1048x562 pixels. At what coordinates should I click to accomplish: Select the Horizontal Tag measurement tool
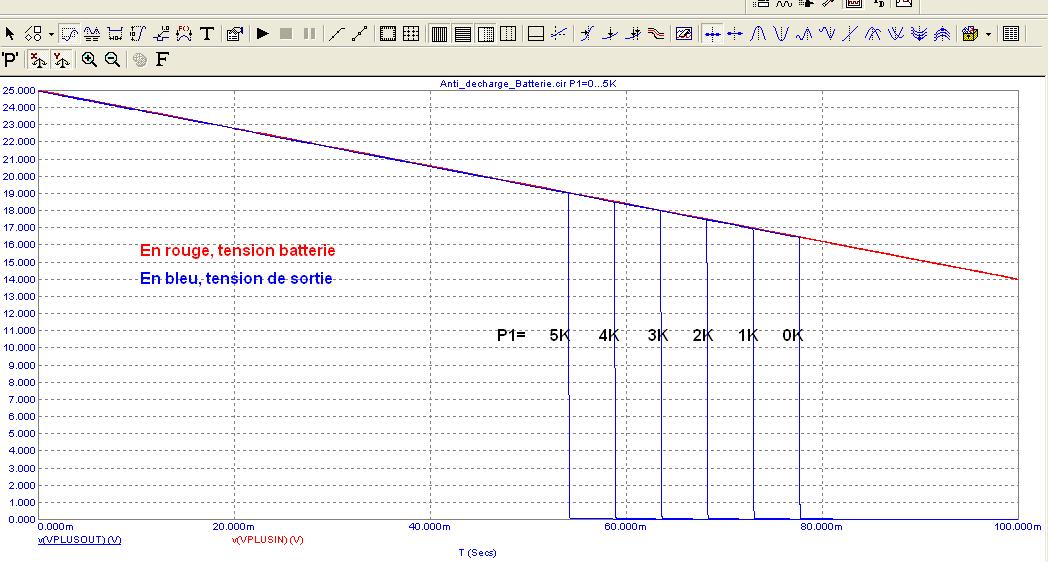(x=115, y=33)
